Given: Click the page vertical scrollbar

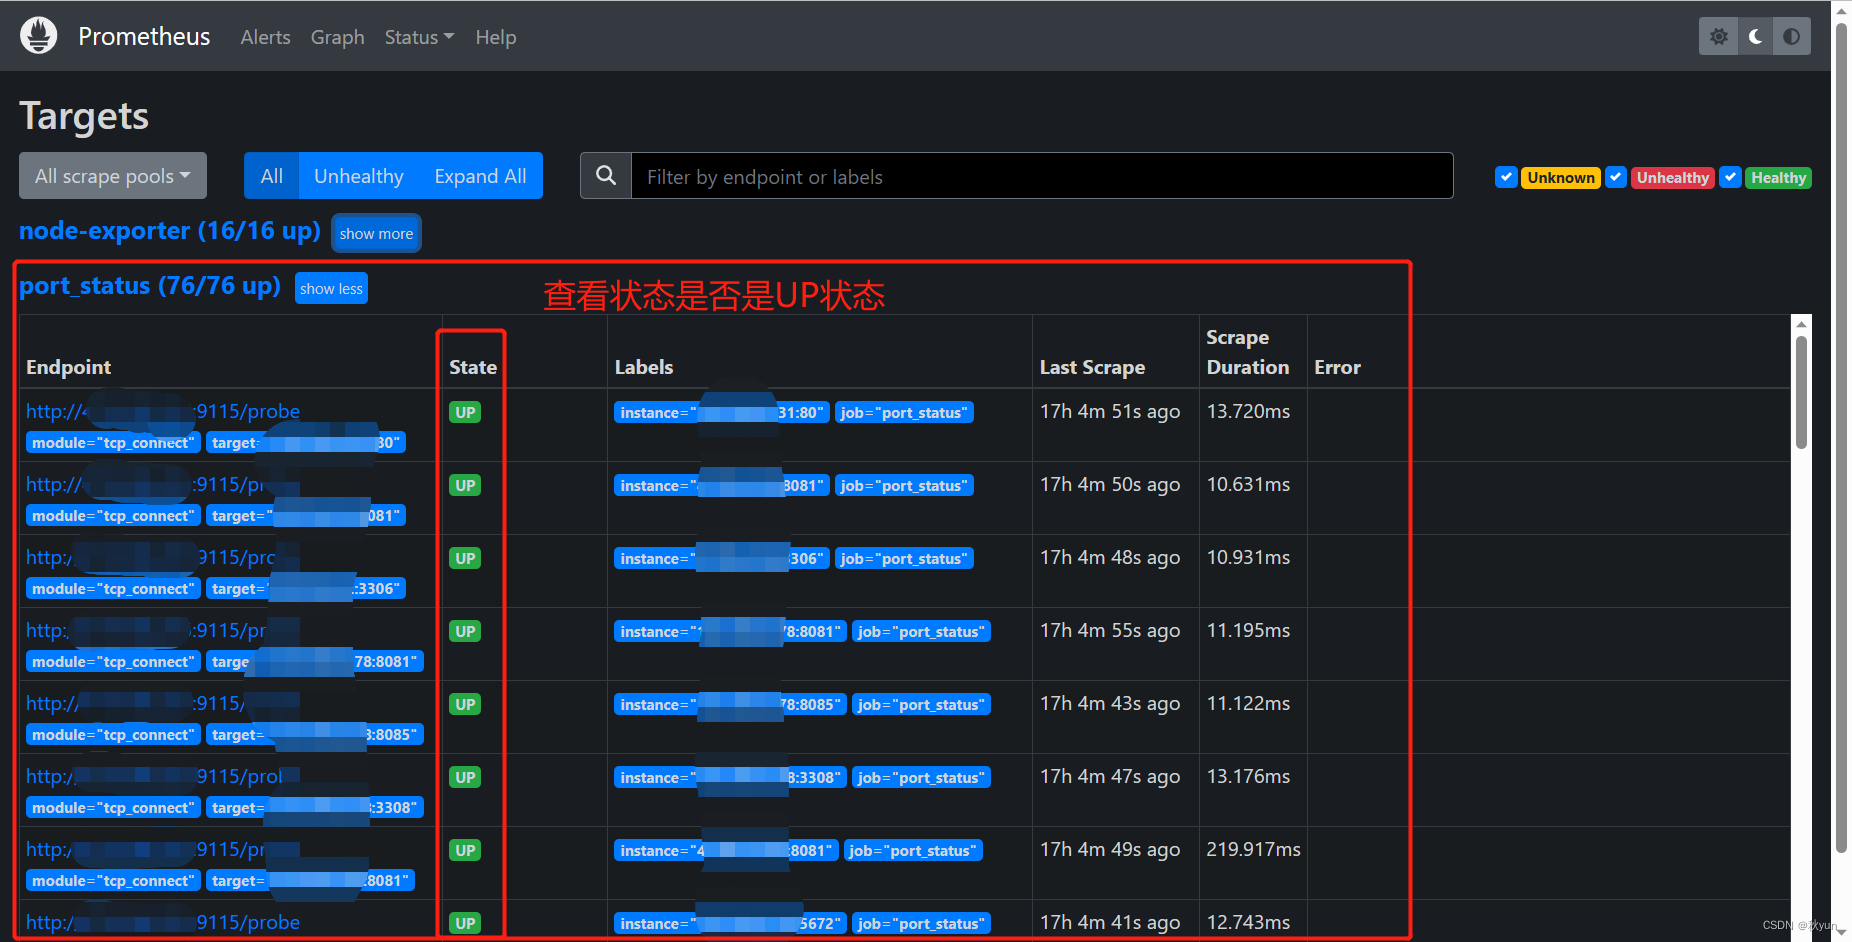Looking at the screenshot, I should coord(1841,440).
